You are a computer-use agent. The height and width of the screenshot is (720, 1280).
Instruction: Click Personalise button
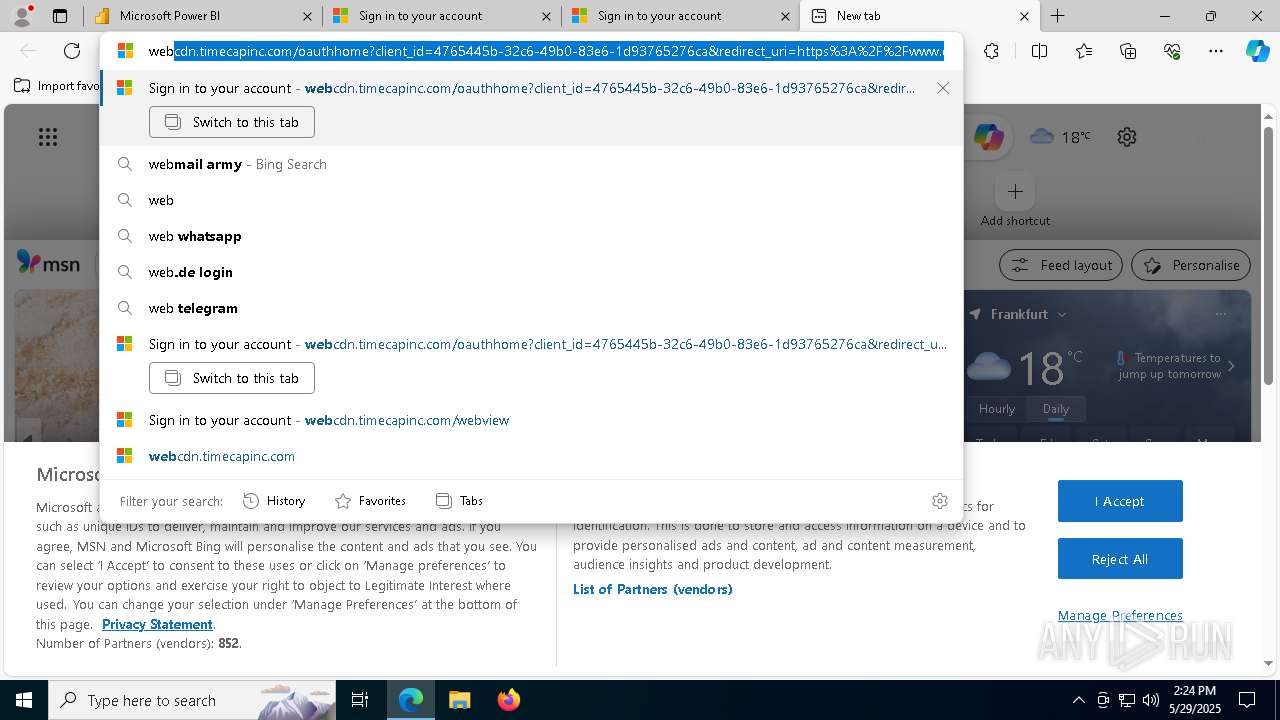[x=1191, y=265]
